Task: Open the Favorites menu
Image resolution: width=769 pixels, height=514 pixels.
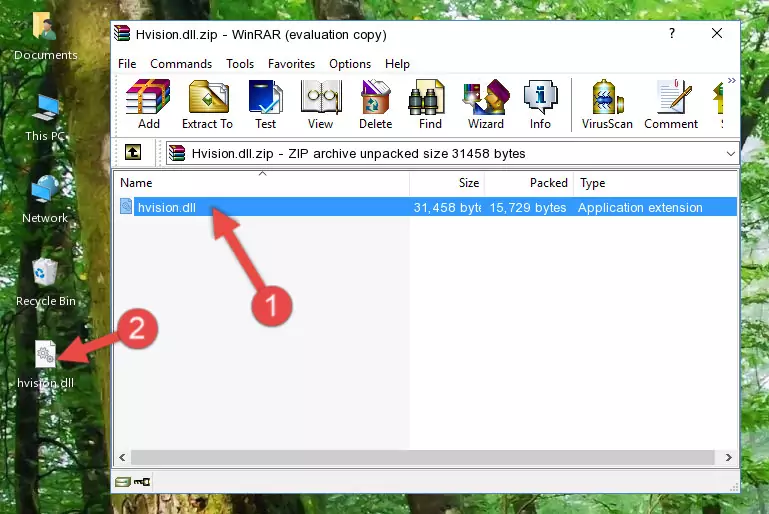Action: coord(291,64)
